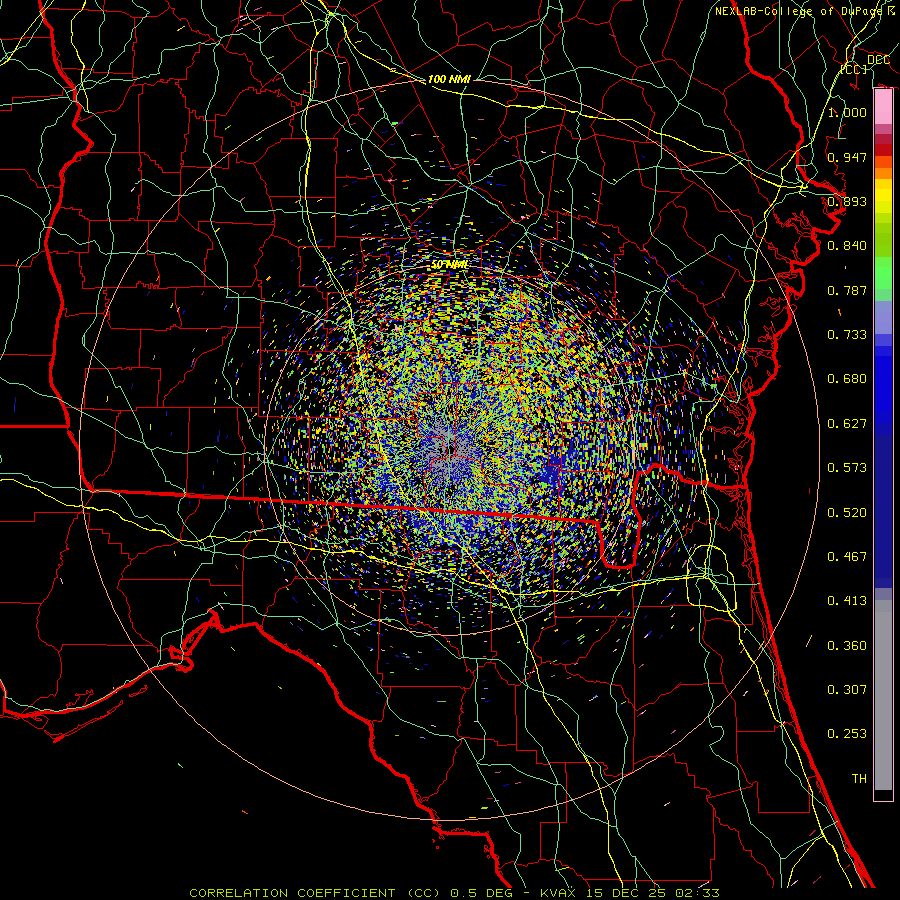900x900 pixels.
Task: Click the 0.307 legend value
Action: point(847,690)
